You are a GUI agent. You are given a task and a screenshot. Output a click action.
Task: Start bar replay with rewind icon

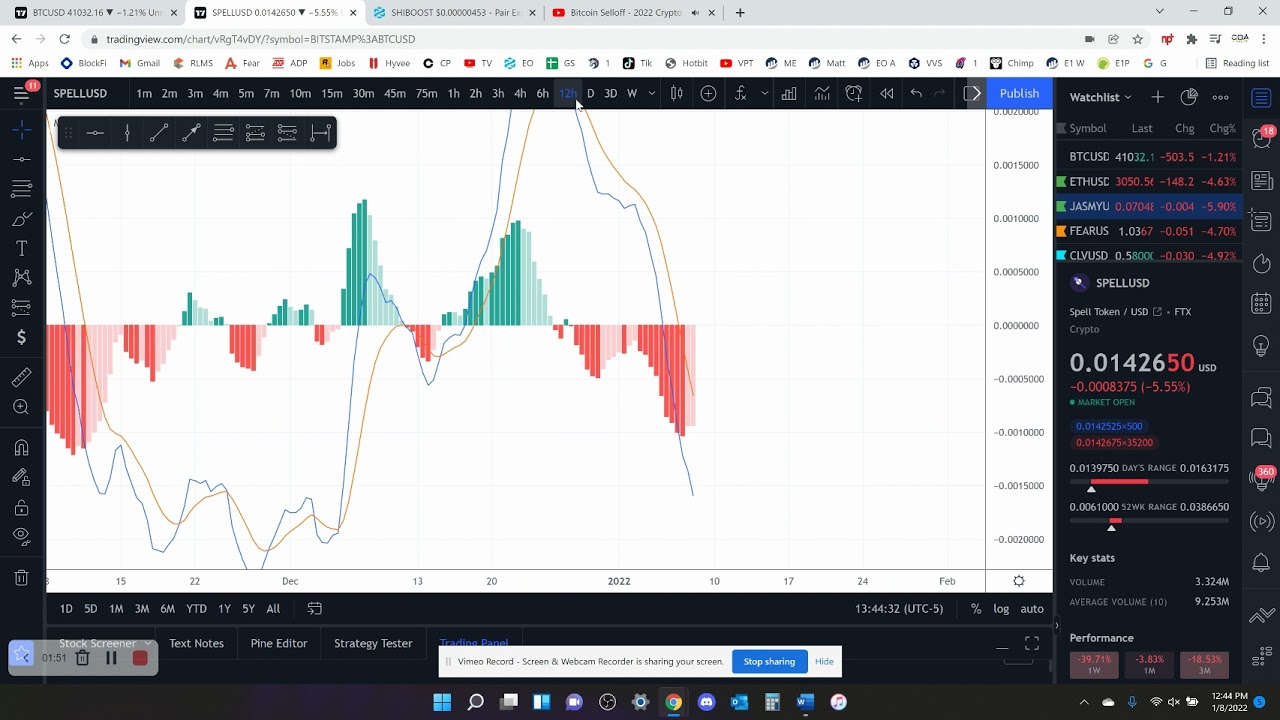(x=887, y=93)
